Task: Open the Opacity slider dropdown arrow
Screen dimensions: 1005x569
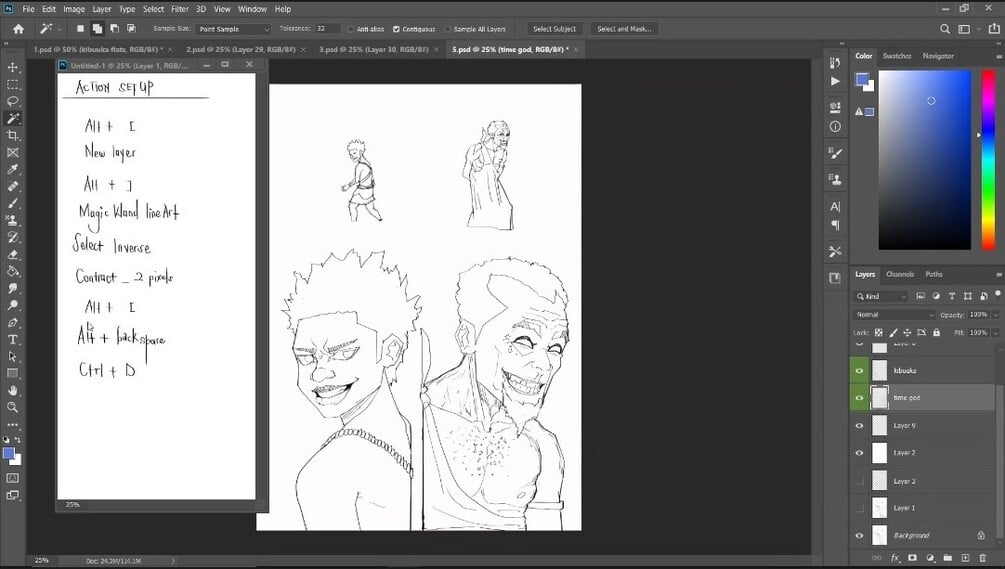Action: (995, 315)
